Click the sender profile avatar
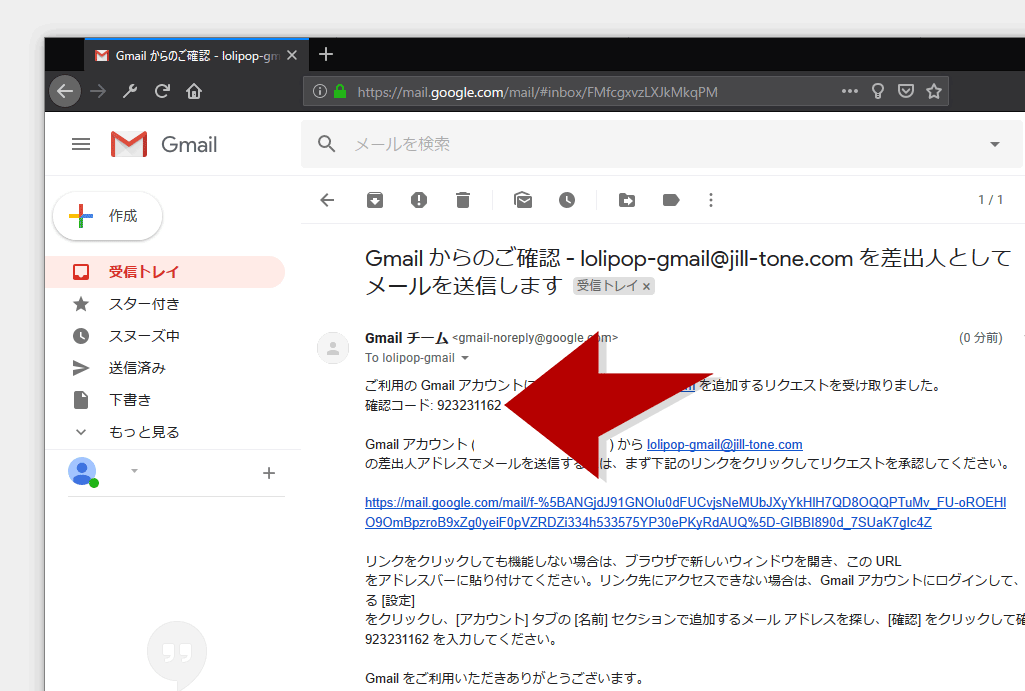This screenshot has height=691, width=1025. (x=333, y=347)
